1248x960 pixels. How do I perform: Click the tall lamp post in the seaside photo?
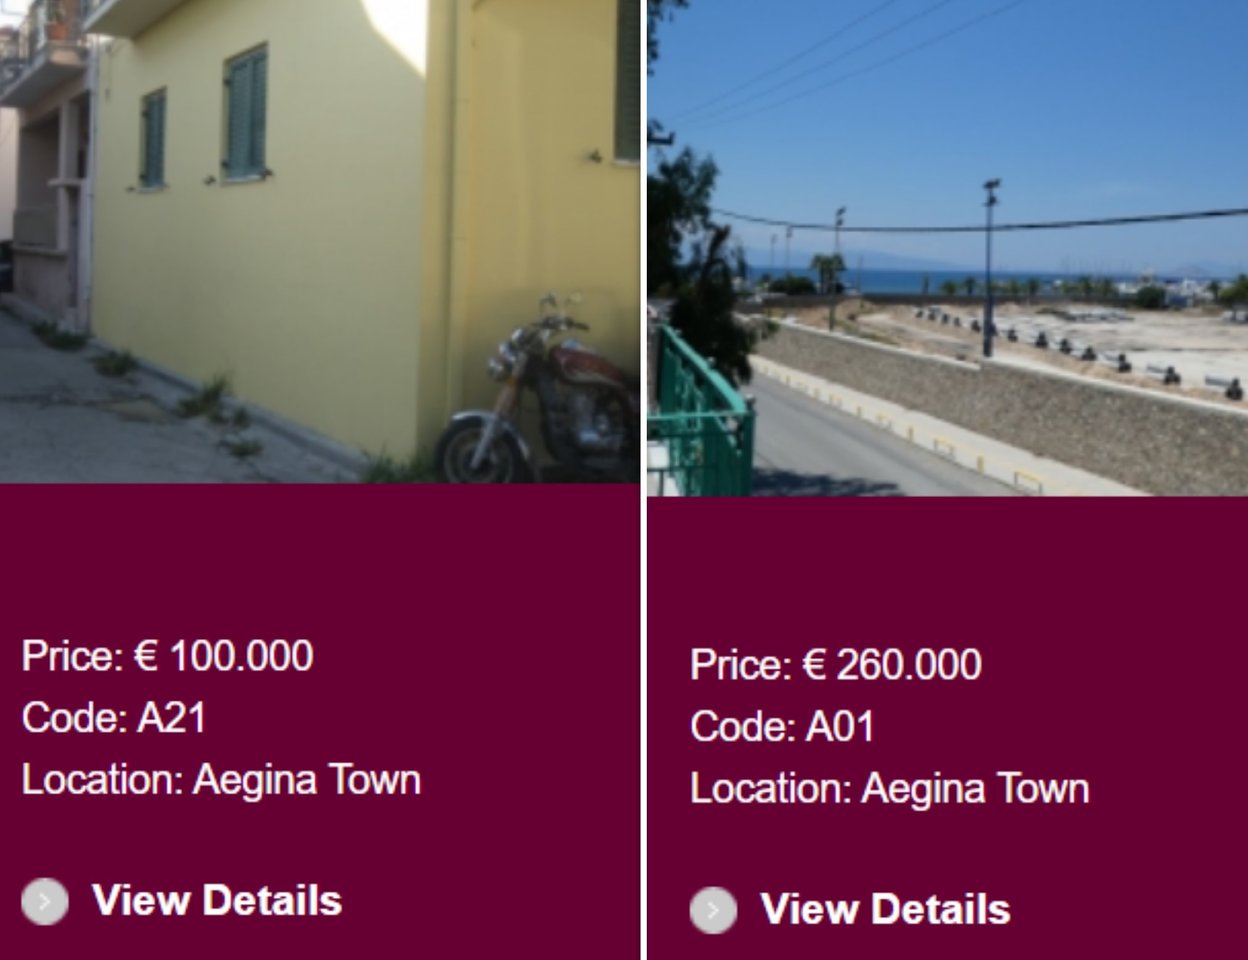(989, 268)
